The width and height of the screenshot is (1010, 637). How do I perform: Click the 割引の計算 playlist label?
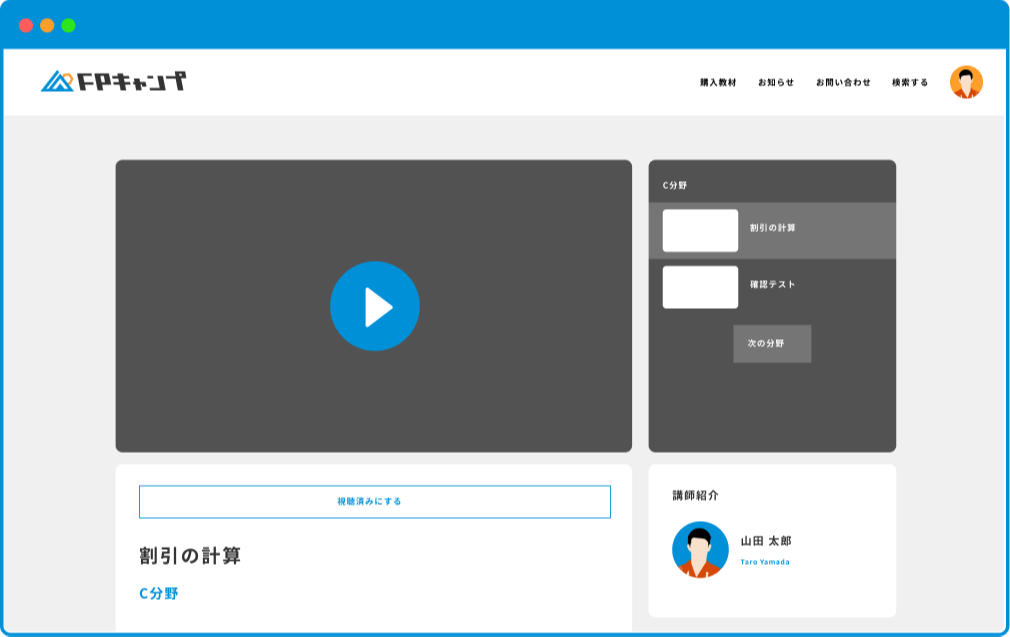772,228
